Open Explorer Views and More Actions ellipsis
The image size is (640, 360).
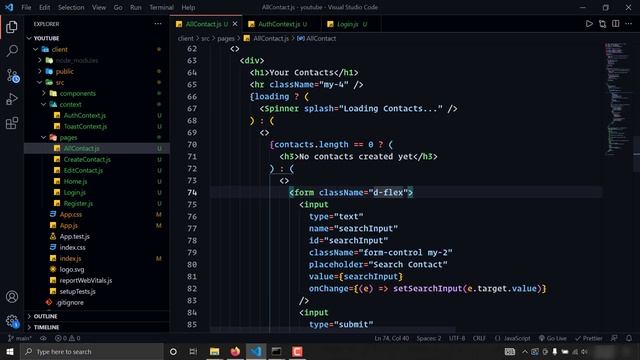click(158, 24)
